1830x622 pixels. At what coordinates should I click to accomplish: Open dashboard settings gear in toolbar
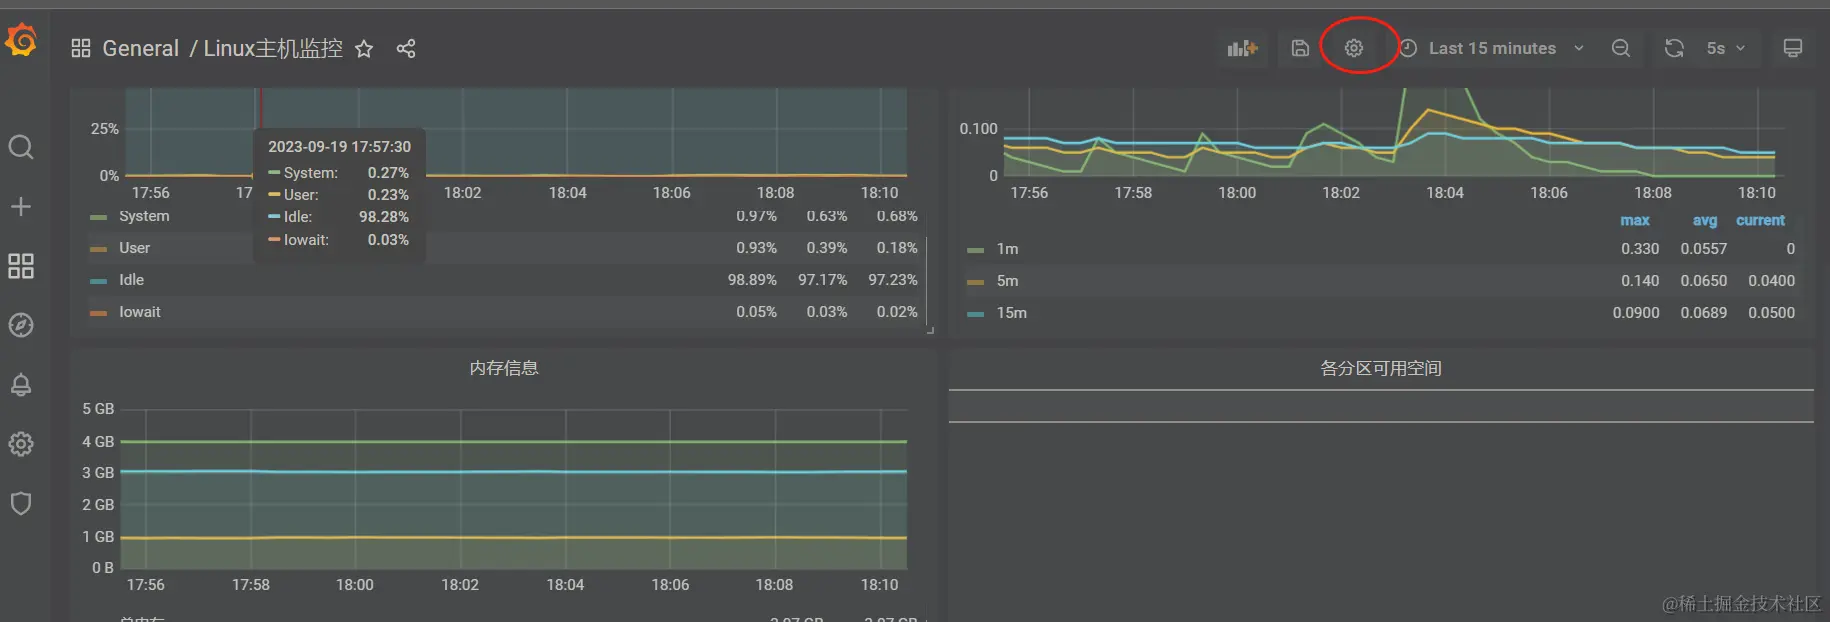point(1354,48)
